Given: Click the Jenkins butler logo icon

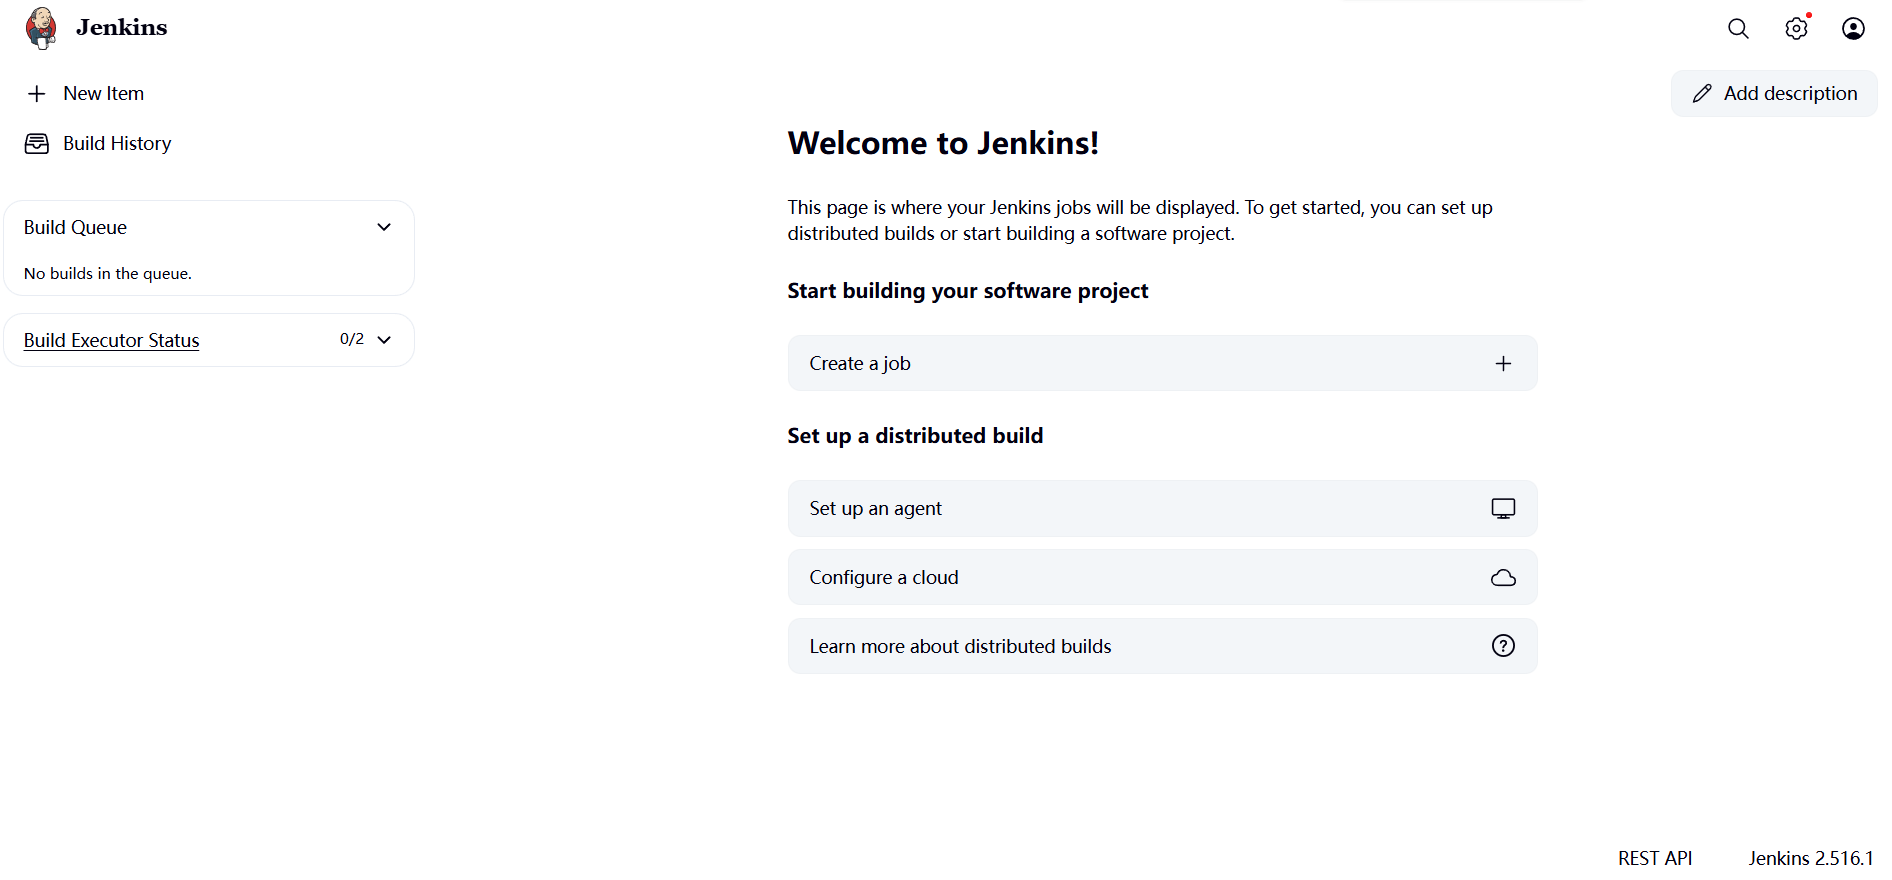Looking at the screenshot, I should point(41,28).
